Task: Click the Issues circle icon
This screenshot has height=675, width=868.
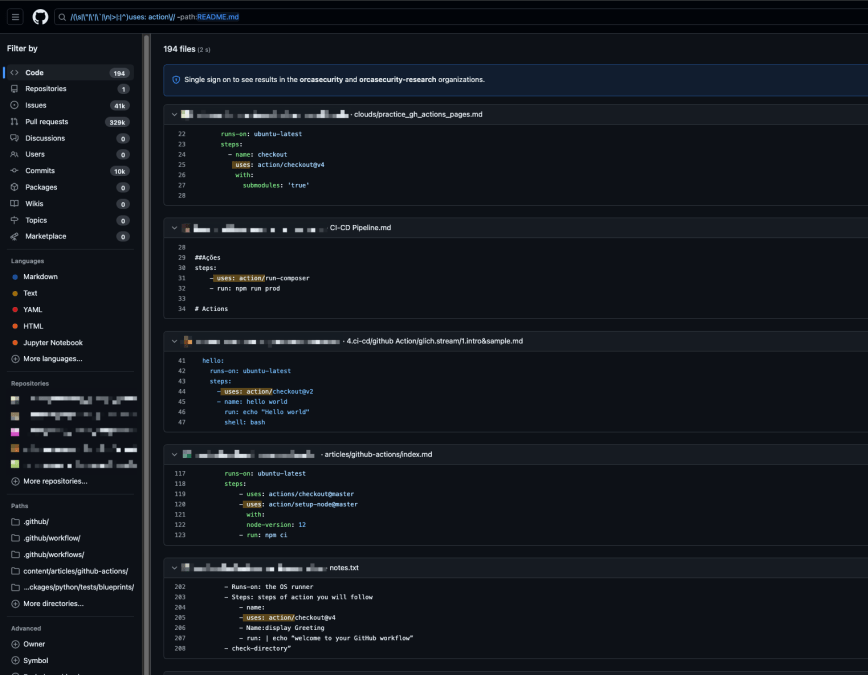Action: (14, 105)
